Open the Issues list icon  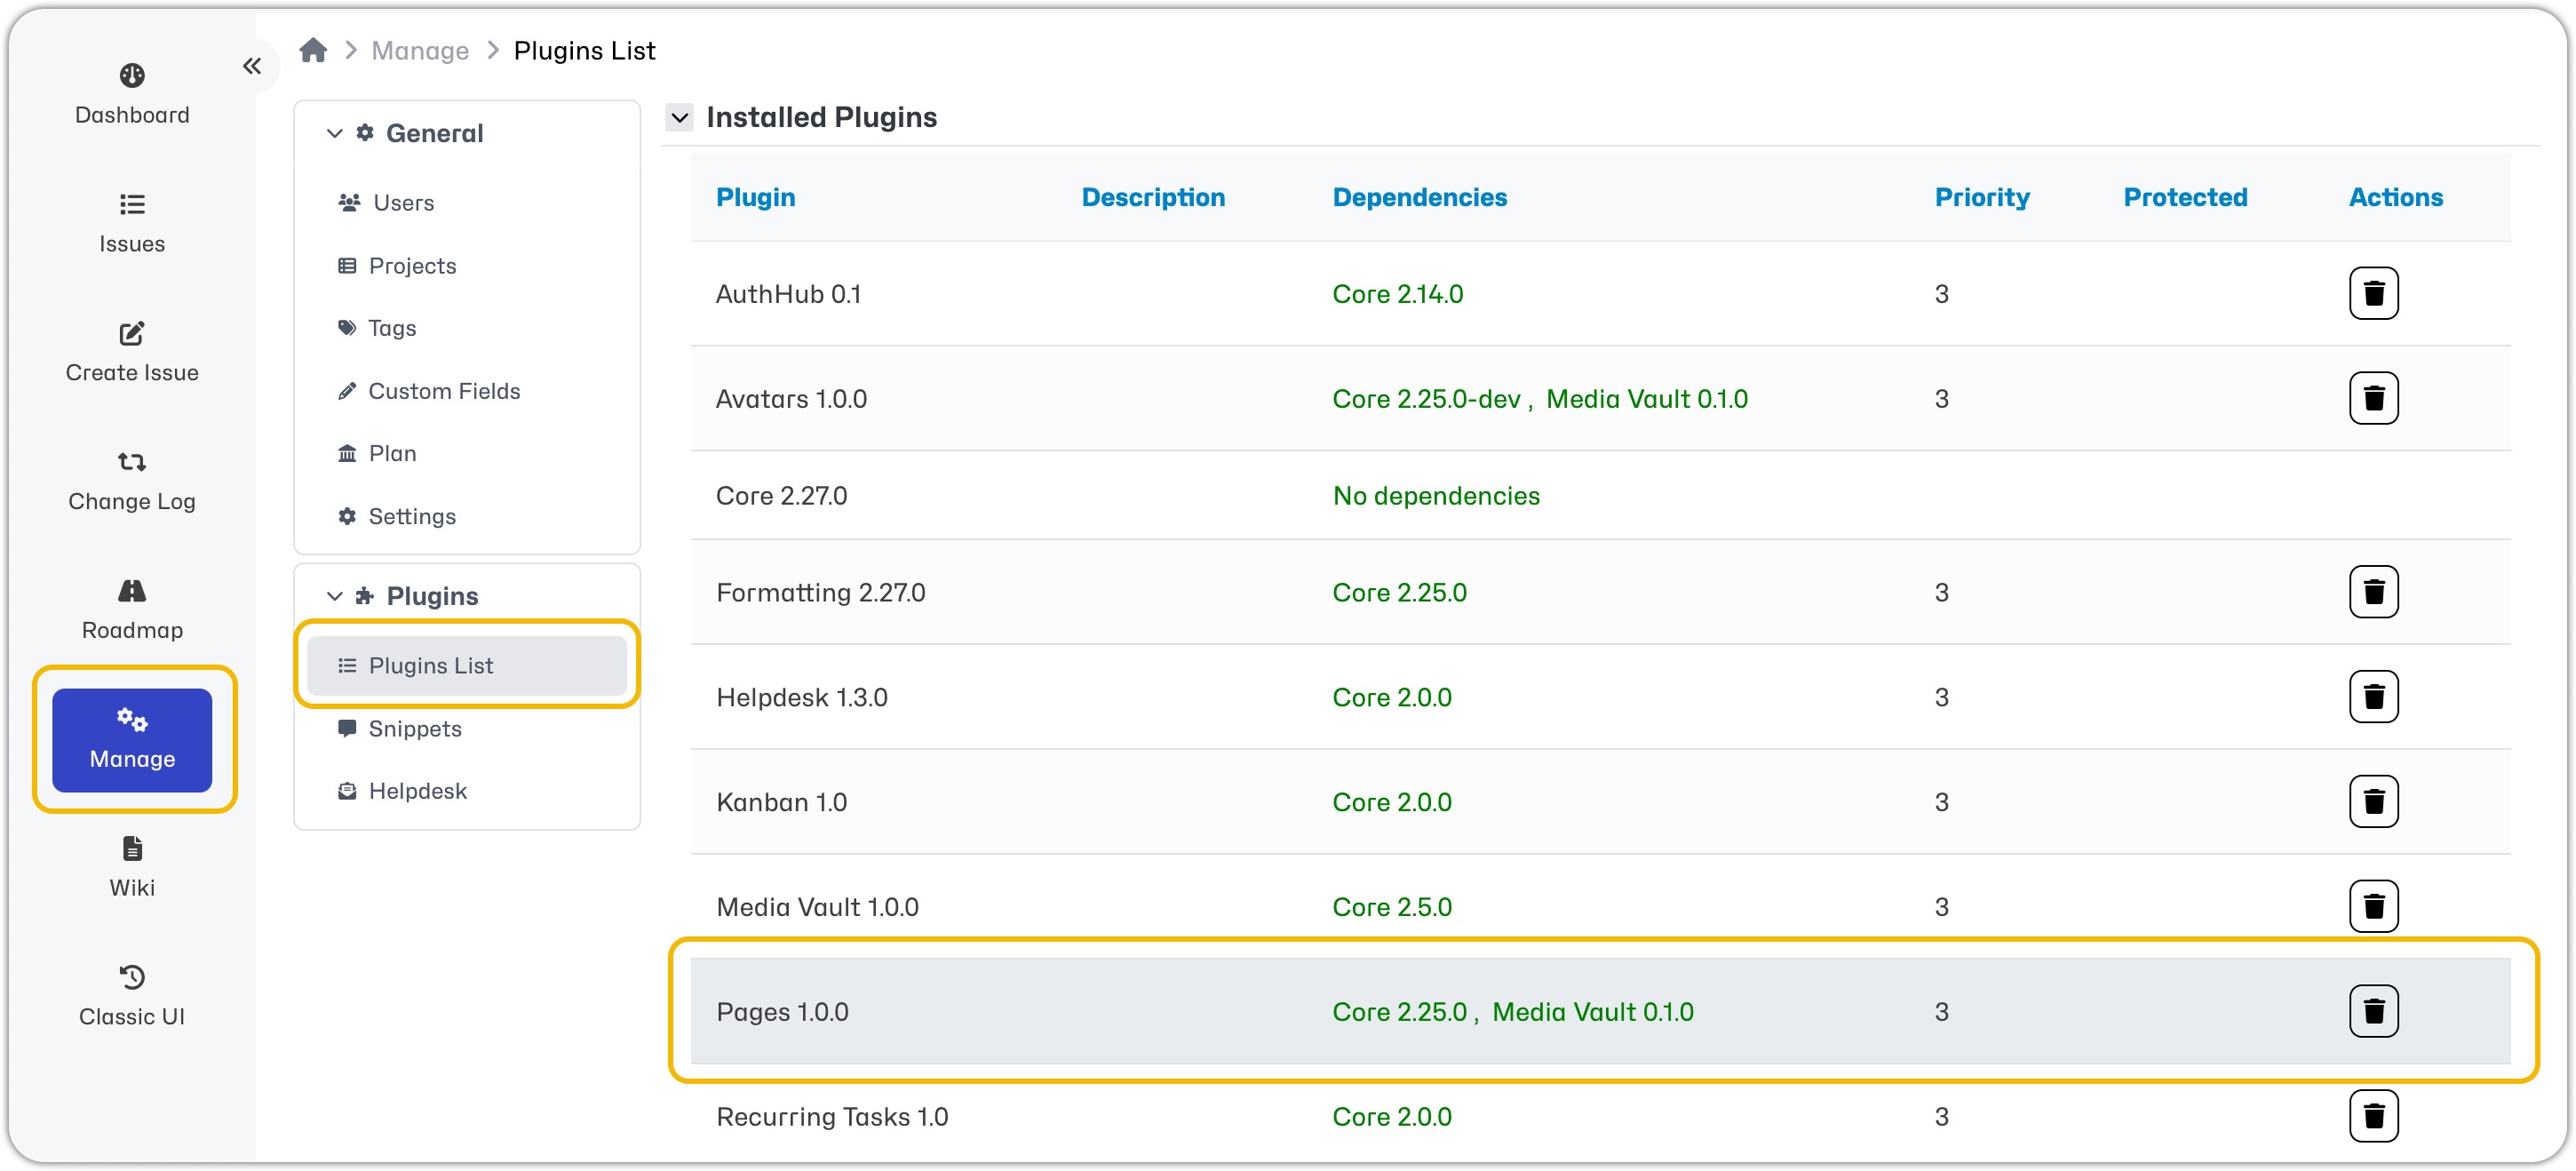132,204
